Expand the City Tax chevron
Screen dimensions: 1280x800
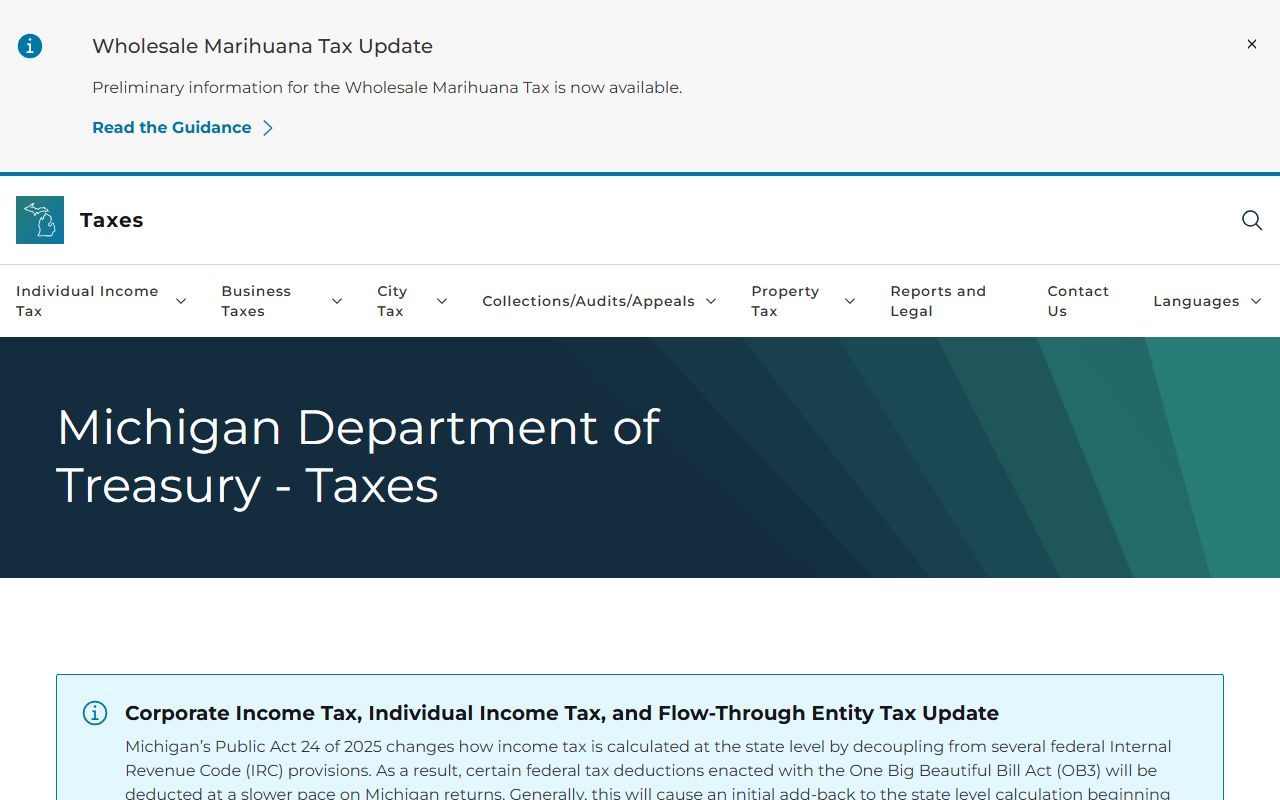[x=442, y=301]
